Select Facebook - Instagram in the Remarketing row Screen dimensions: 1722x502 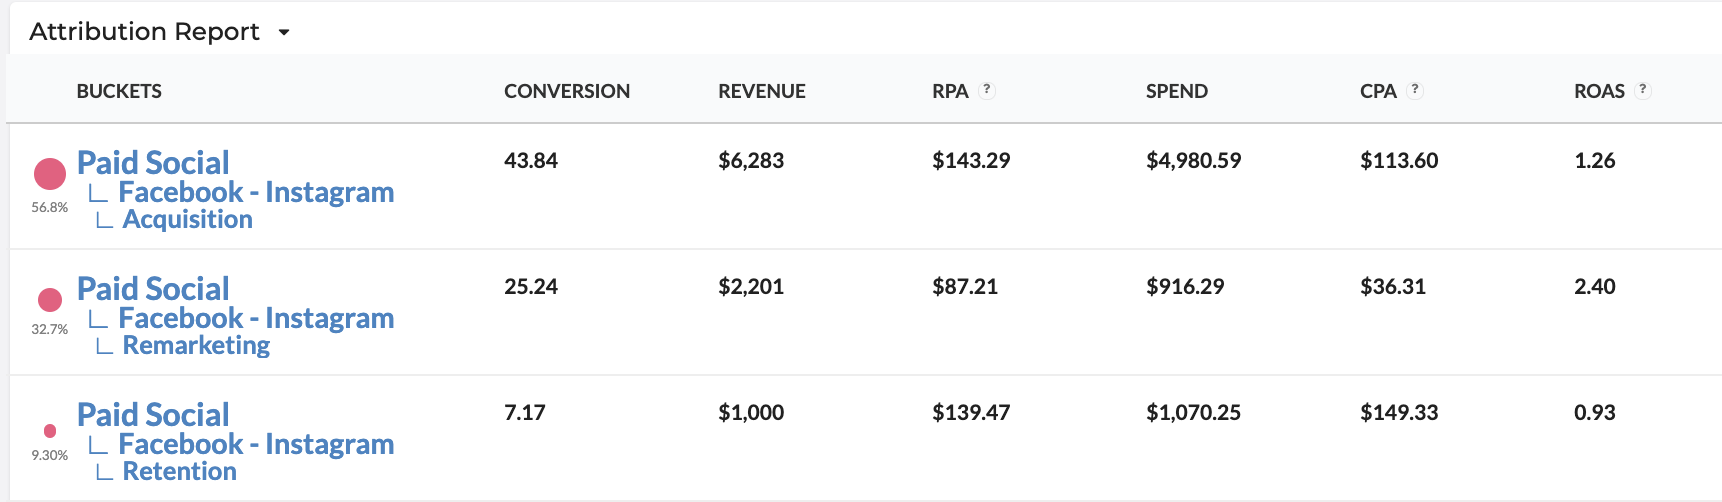[256, 319]
